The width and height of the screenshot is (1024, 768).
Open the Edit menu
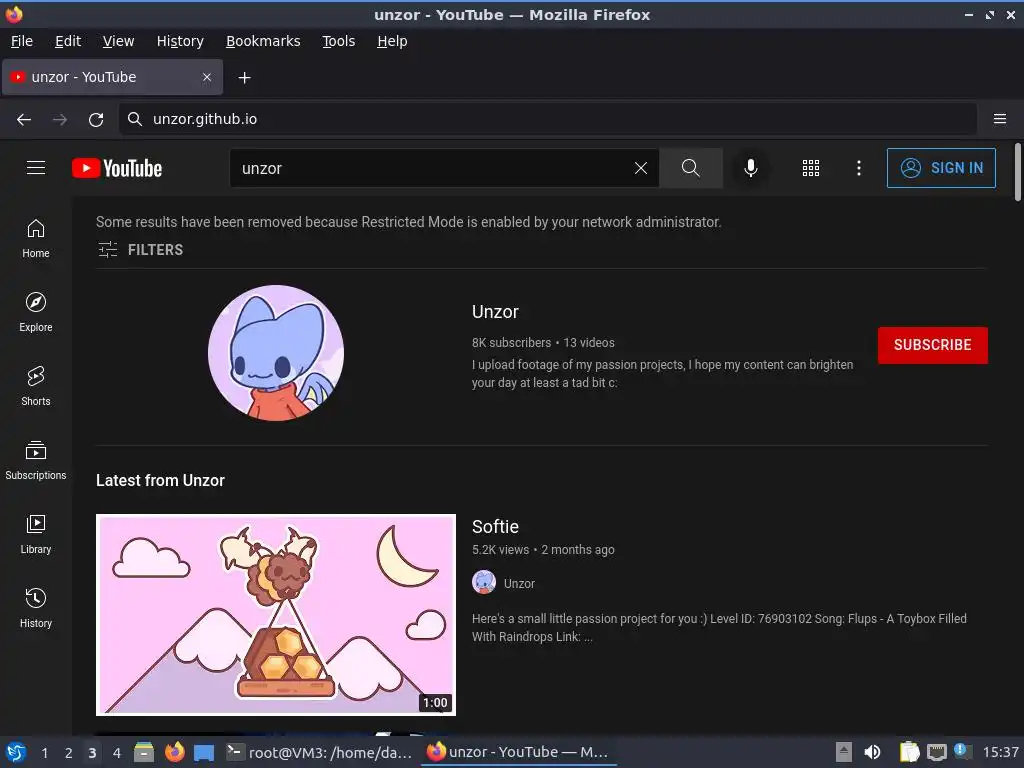[x=68, y=41]
